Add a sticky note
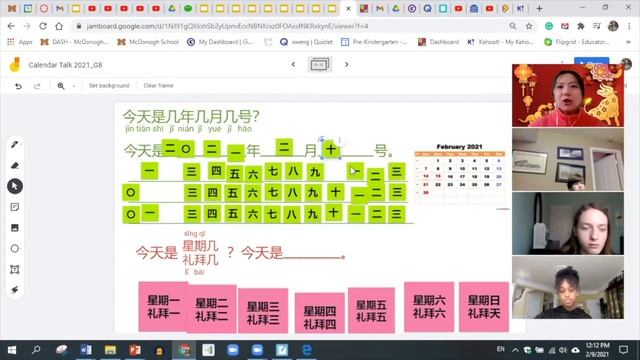The image size is (640, 360). [x=15, y=207]
